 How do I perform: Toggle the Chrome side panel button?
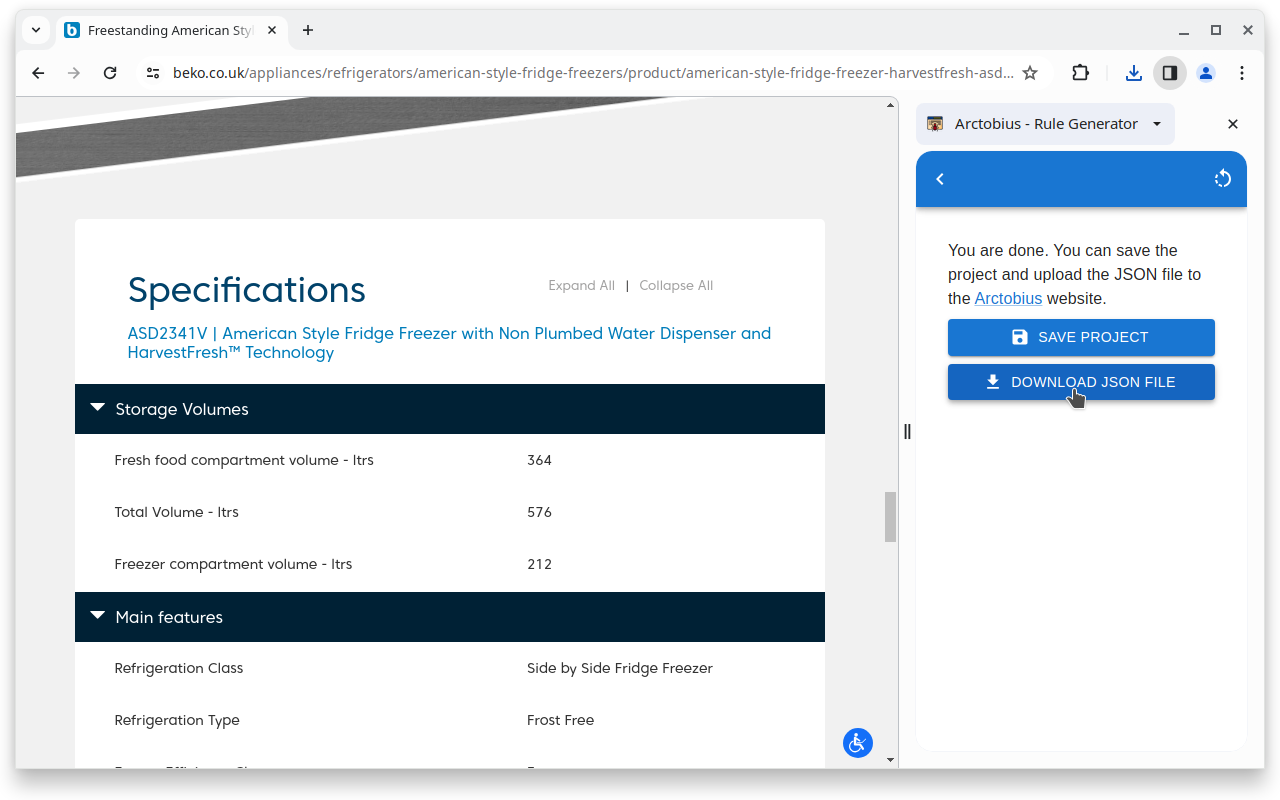(x=1169, y=73)
